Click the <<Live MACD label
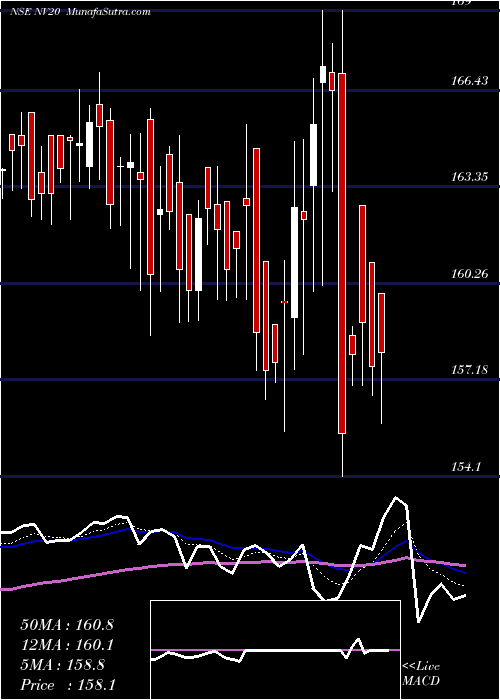This screenshot has width=500, height=700. (x=421, y=673)
